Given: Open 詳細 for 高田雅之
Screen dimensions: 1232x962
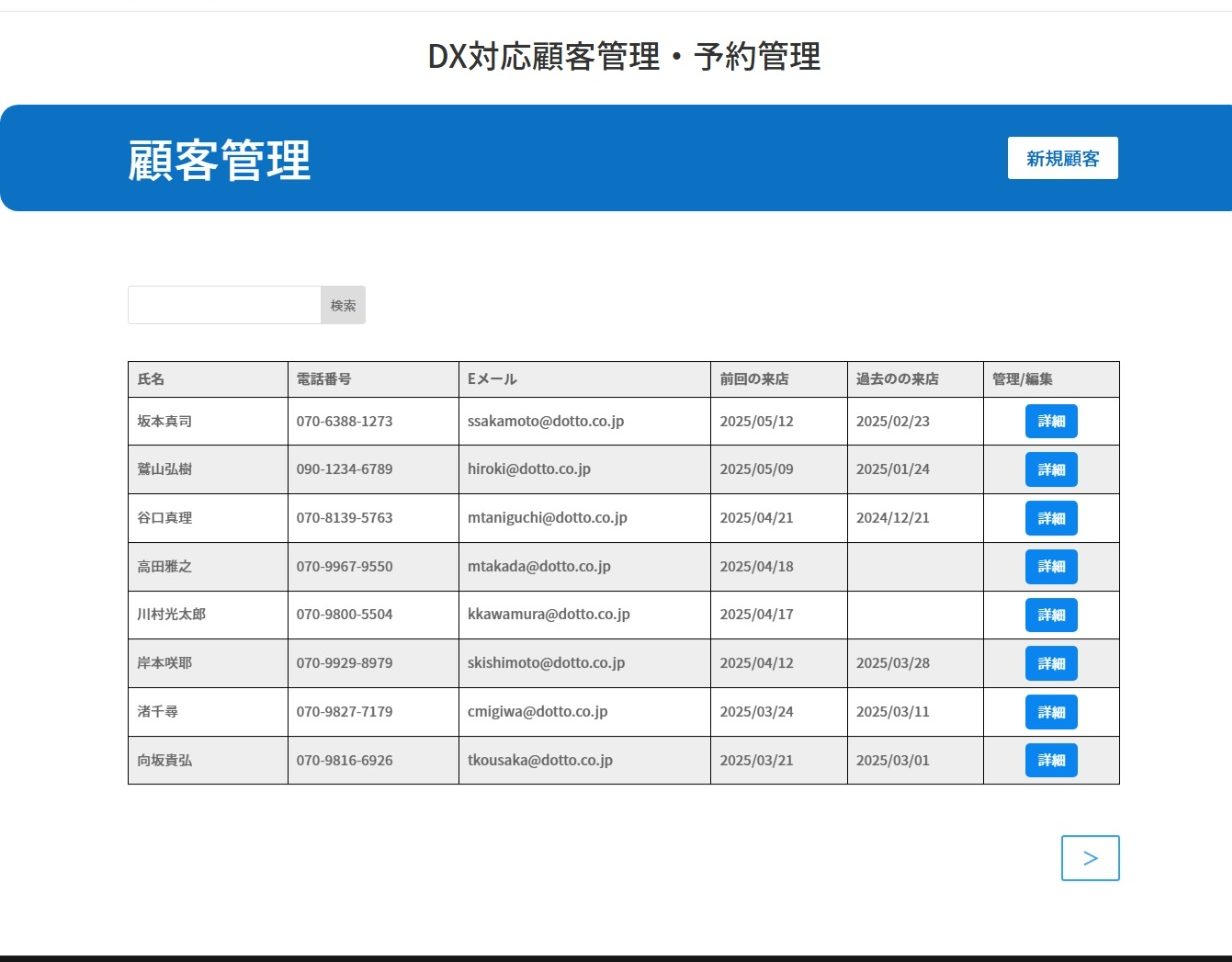Looking at the screenshot, I should coord(1051,566).
